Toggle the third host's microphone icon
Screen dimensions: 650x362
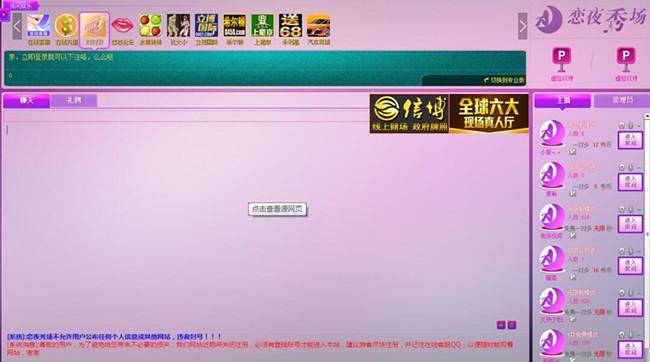[x=631, y=209]
